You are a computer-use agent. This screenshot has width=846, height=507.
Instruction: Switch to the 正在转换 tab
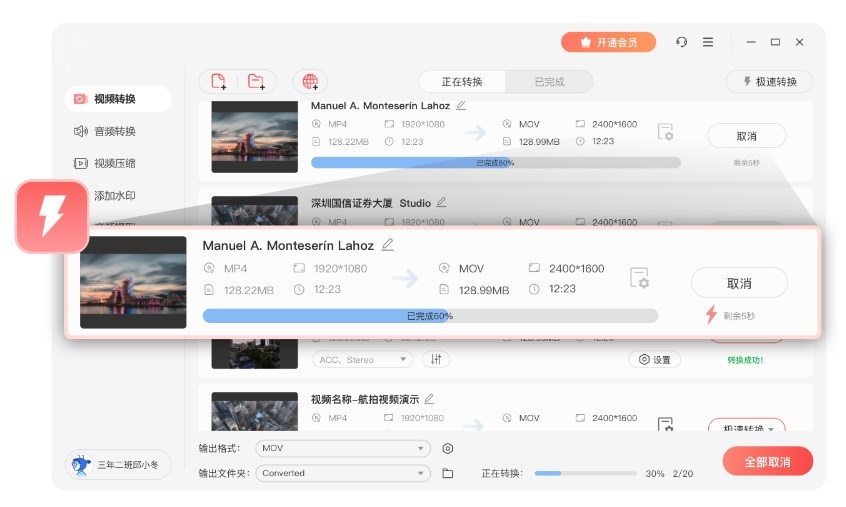point(462,81)
